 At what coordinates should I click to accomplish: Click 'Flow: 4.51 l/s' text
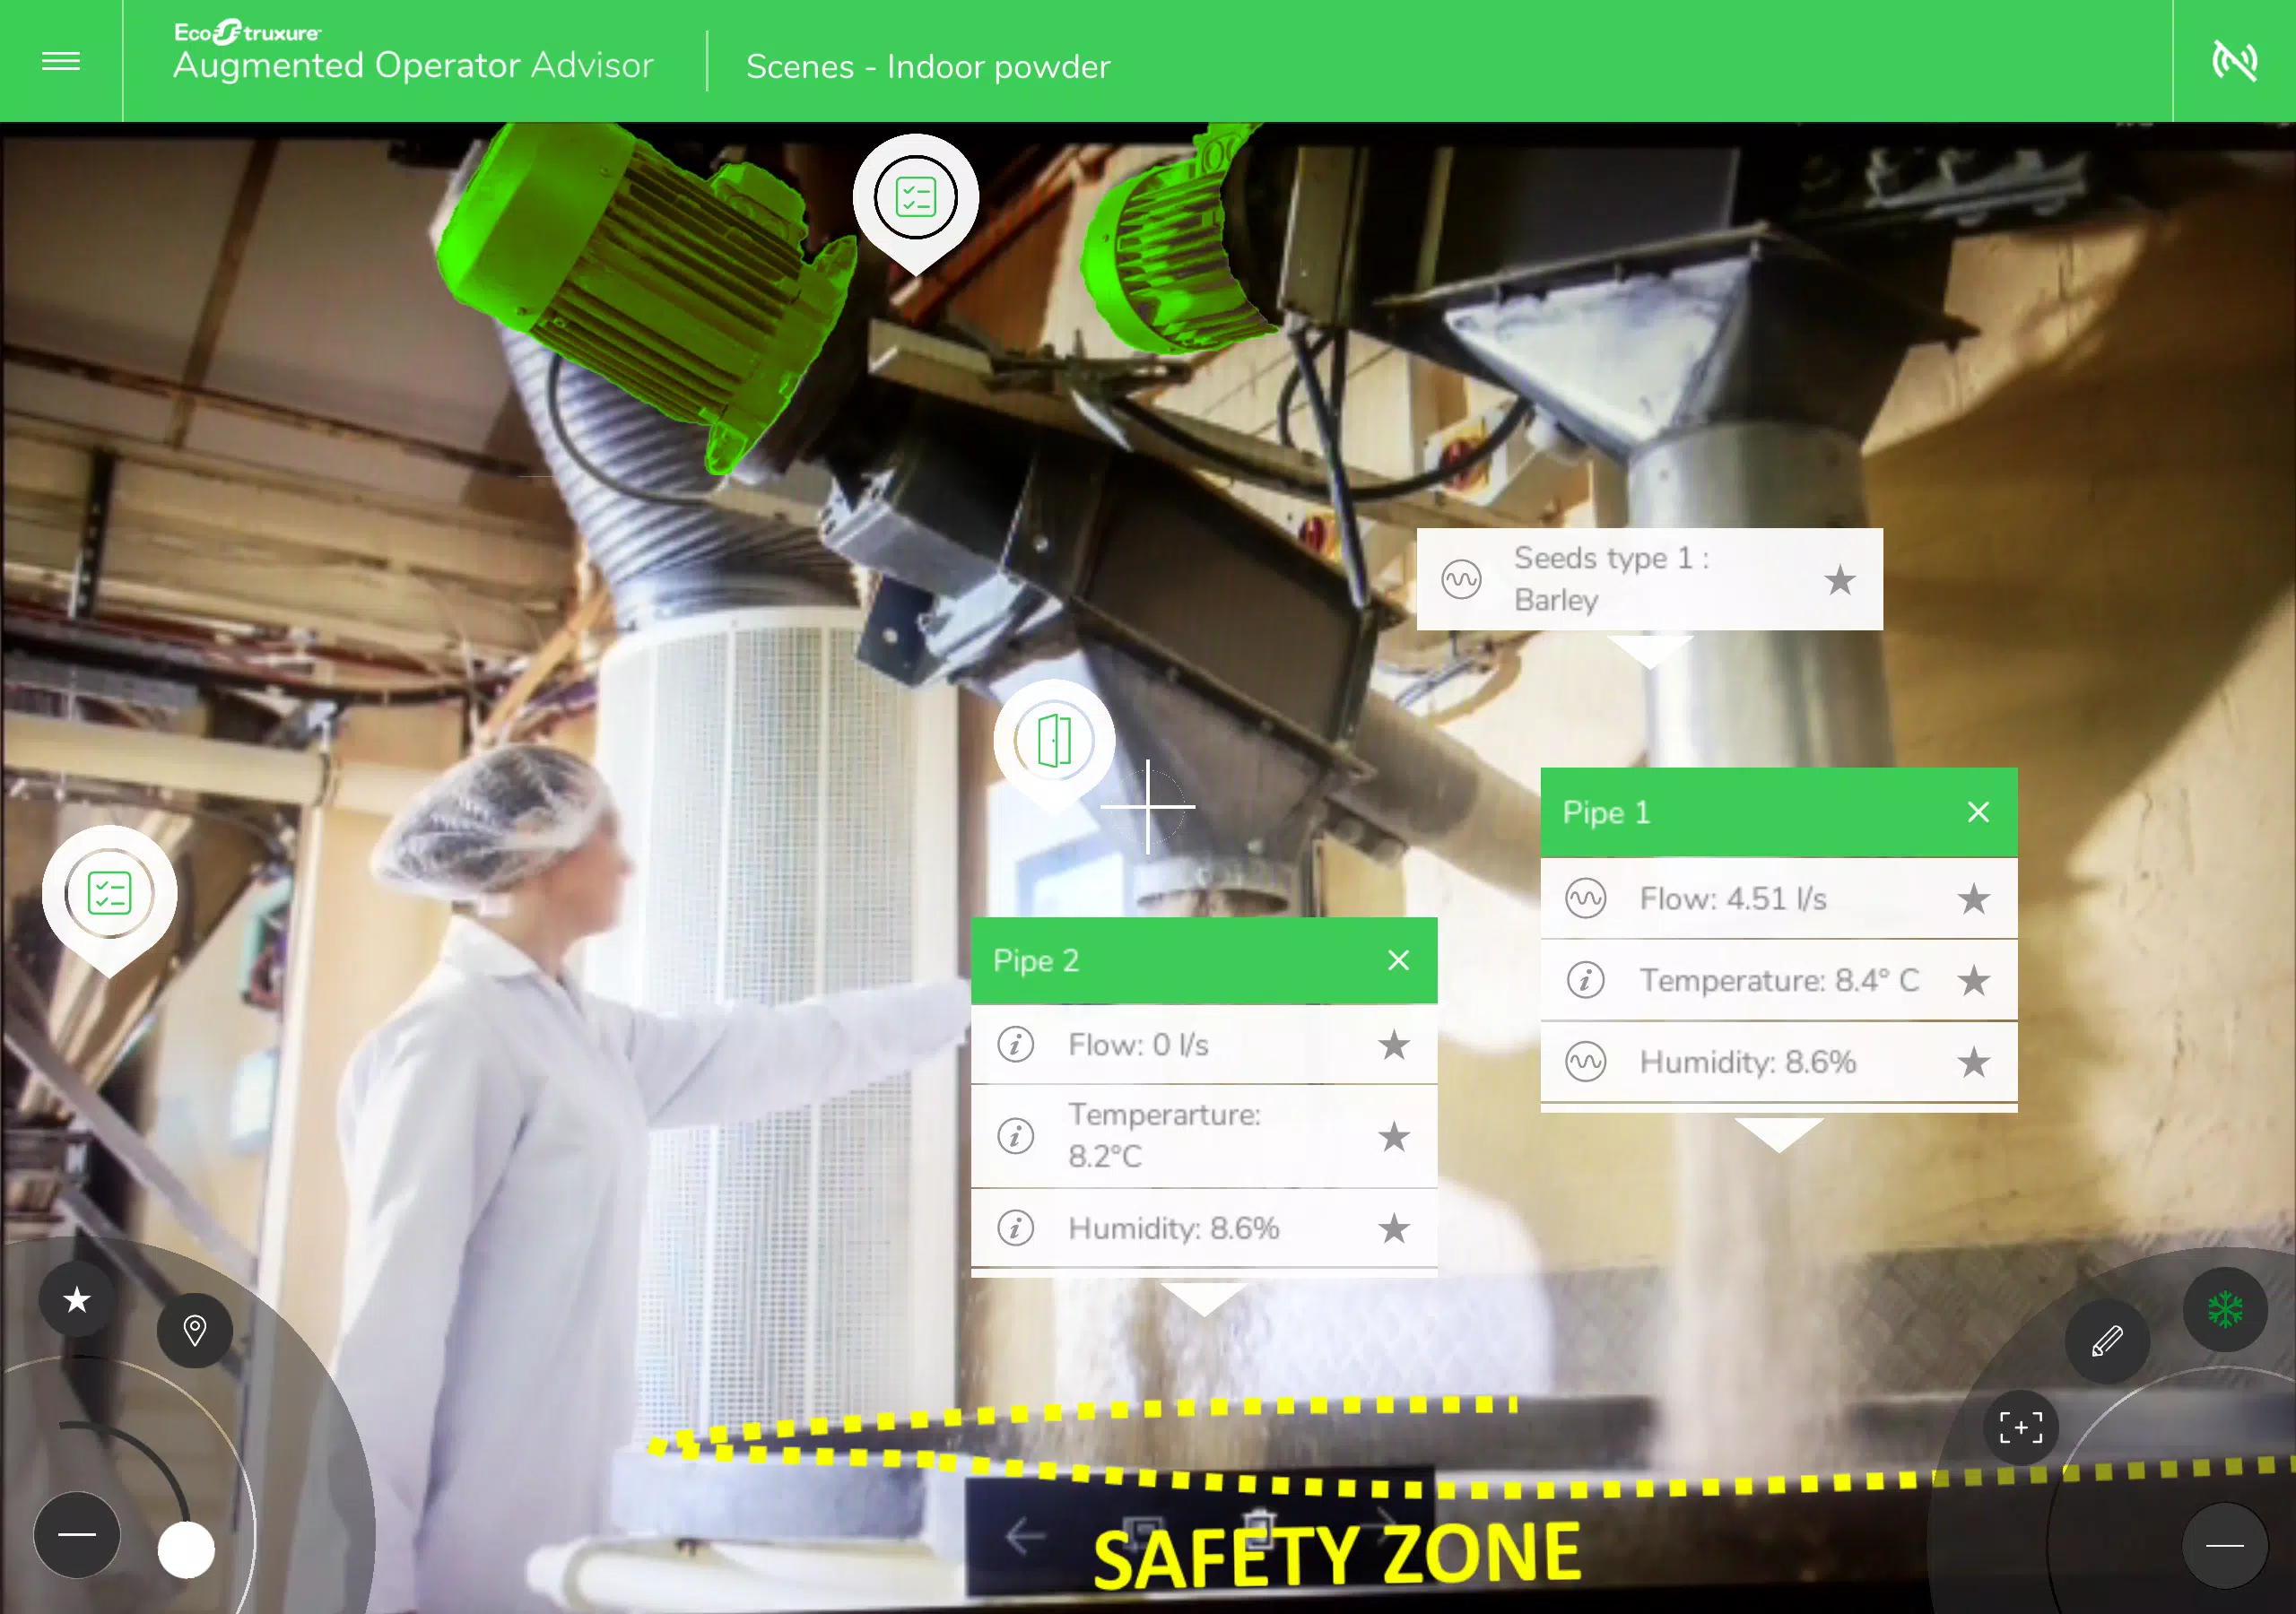click(x=1732, y=899)
